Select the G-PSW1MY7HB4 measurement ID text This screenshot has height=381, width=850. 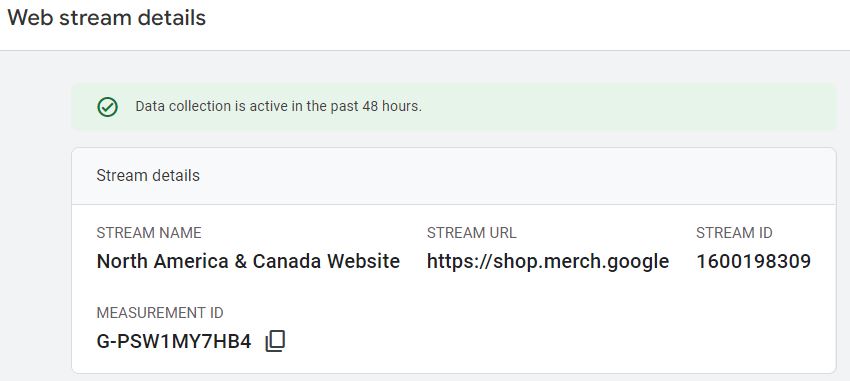click(x=173, y=342)
